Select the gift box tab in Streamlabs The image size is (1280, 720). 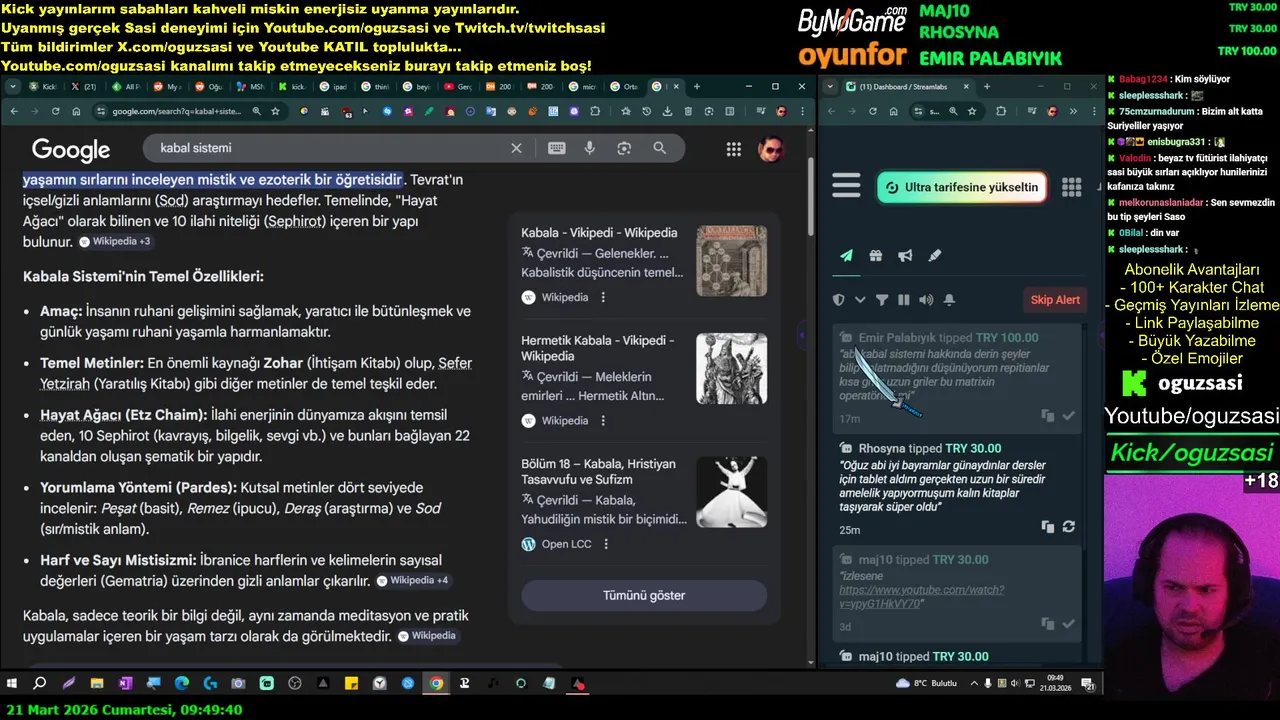tap(876, 256)
